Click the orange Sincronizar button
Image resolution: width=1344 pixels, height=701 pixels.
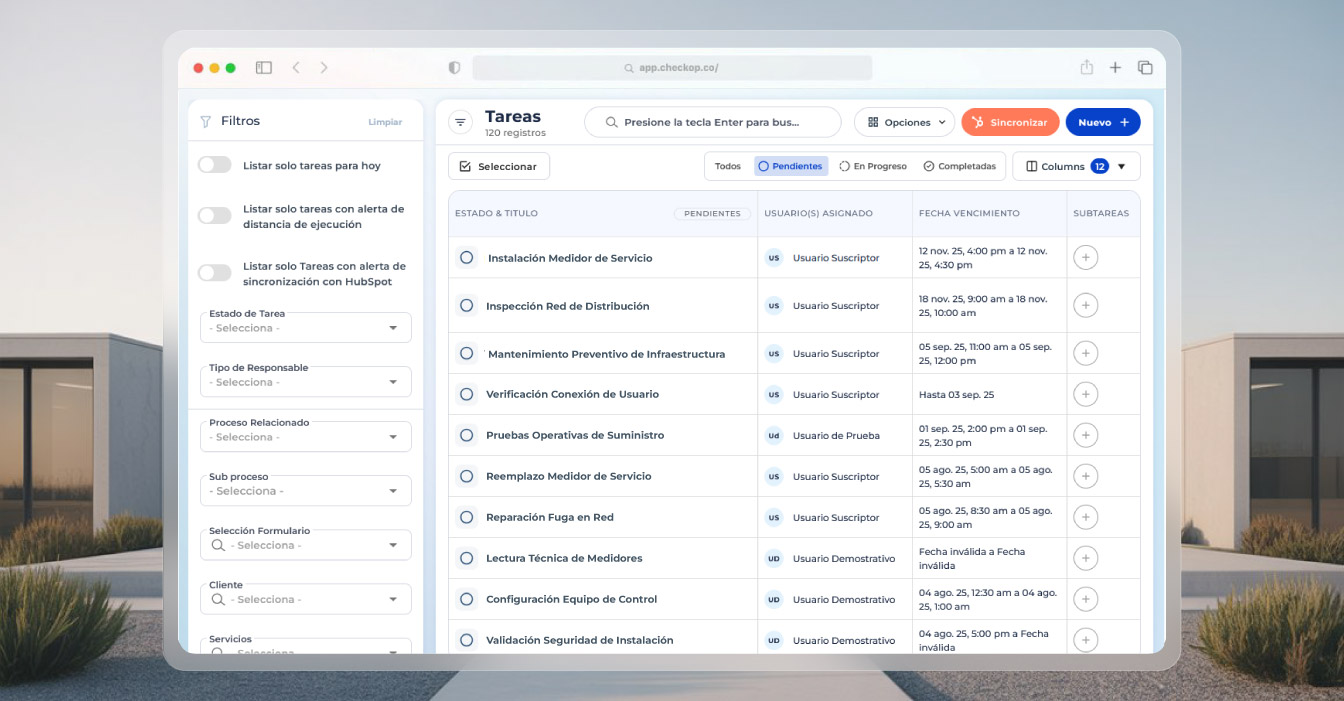pos(1010,122)
